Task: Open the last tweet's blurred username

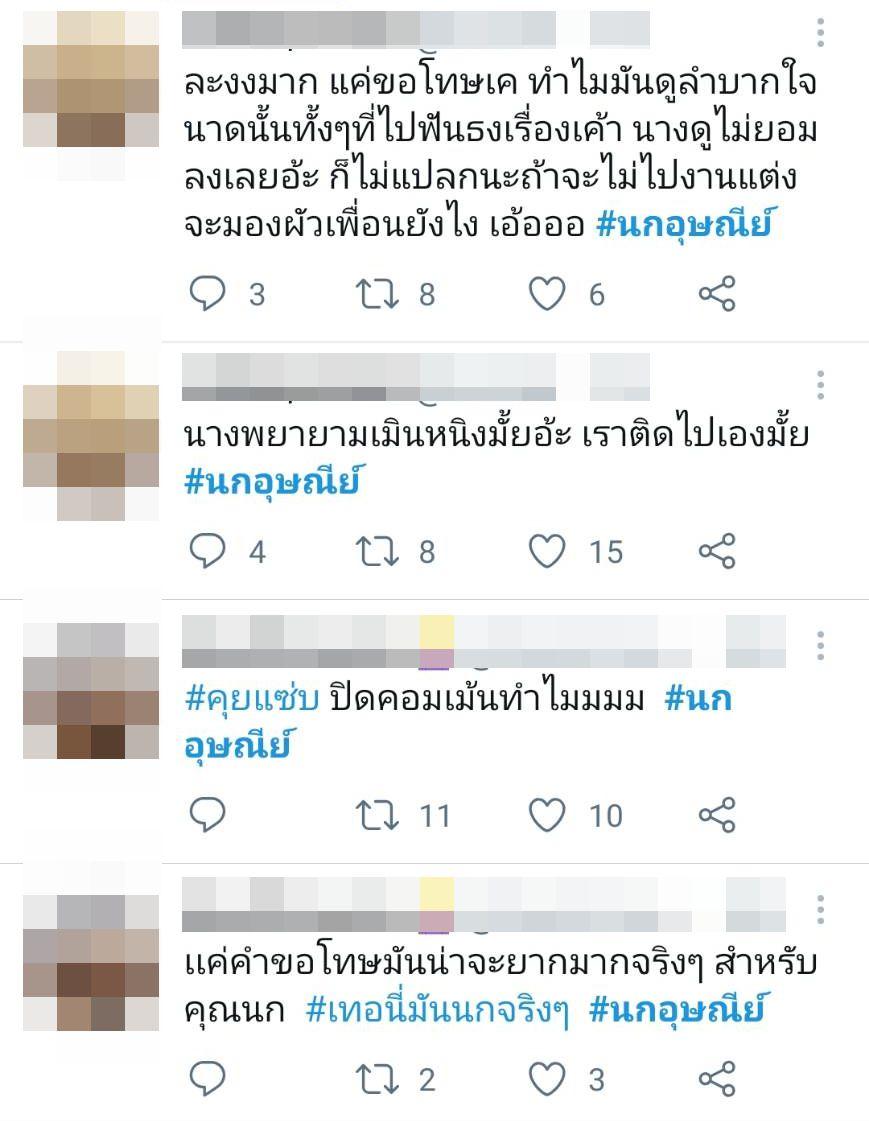Action: (484, 905)
